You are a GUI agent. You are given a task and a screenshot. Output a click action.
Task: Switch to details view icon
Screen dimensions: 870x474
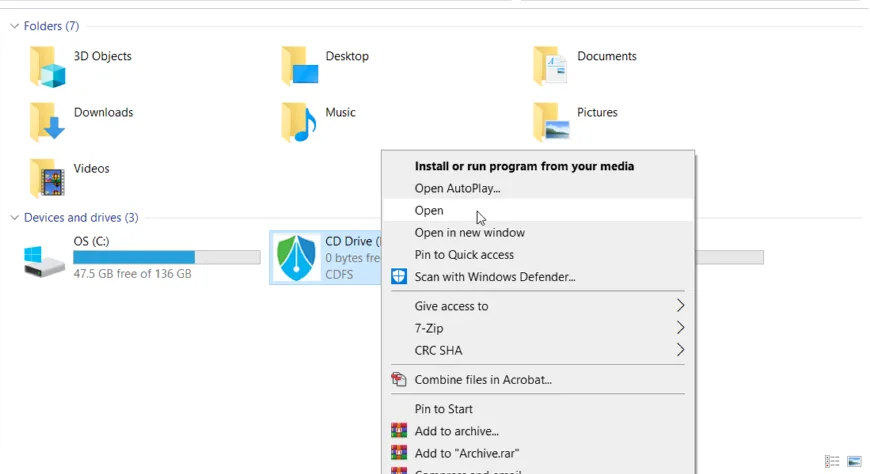coord(832,461)
